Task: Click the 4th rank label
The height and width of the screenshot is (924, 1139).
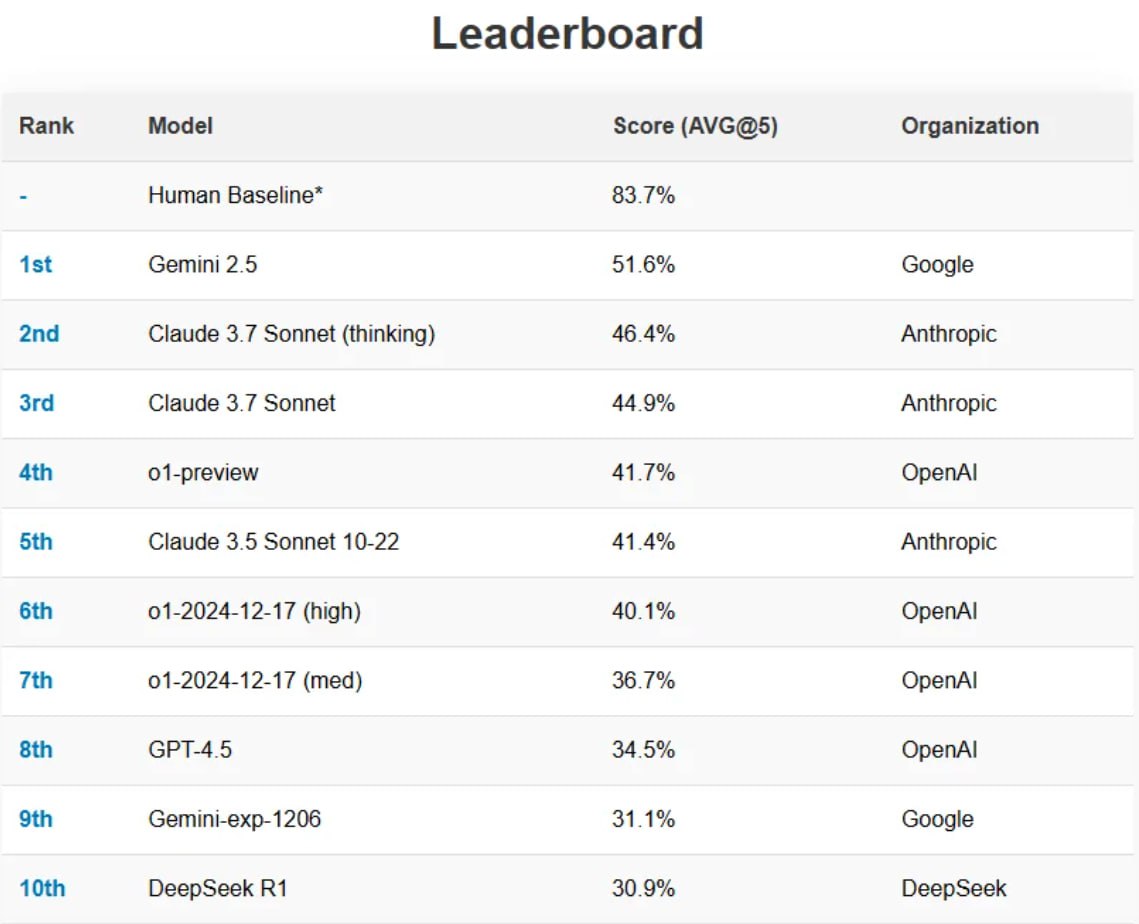Action: tap(36, 472)
